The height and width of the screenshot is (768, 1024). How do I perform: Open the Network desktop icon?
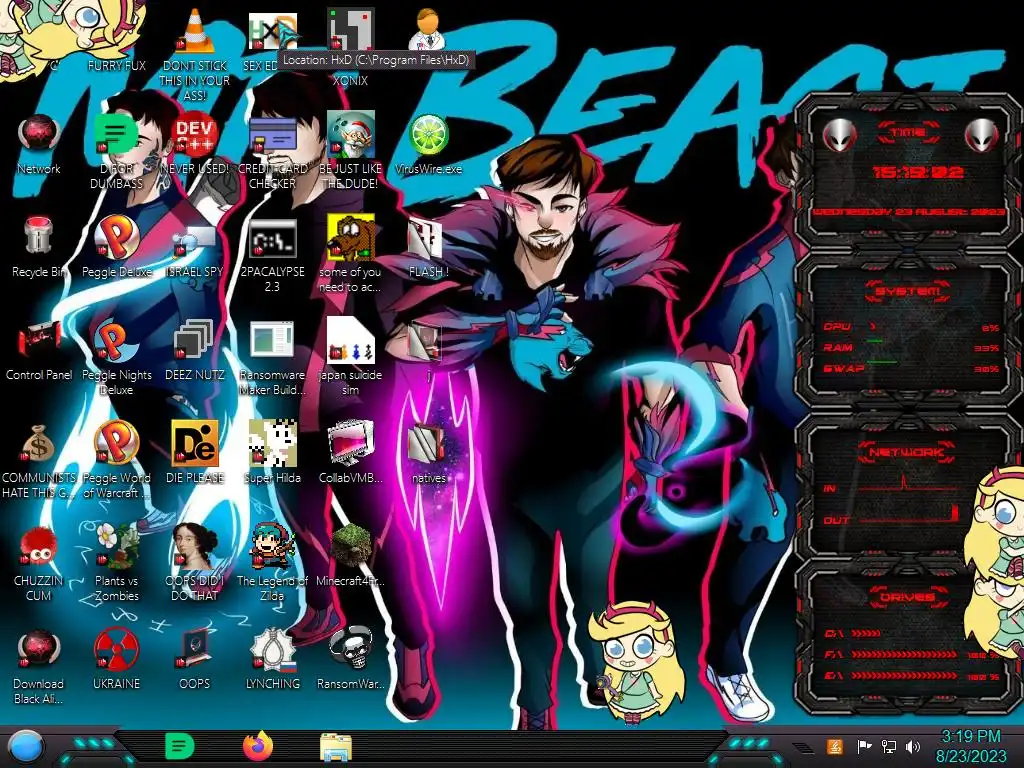(x=39, y=145)
